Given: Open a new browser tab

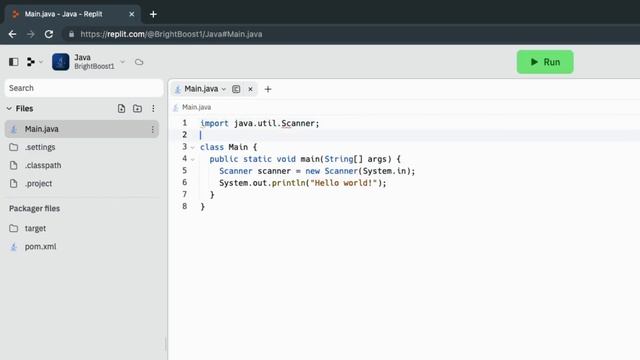Looking at the screenshot, I should (x=153, y=14).
